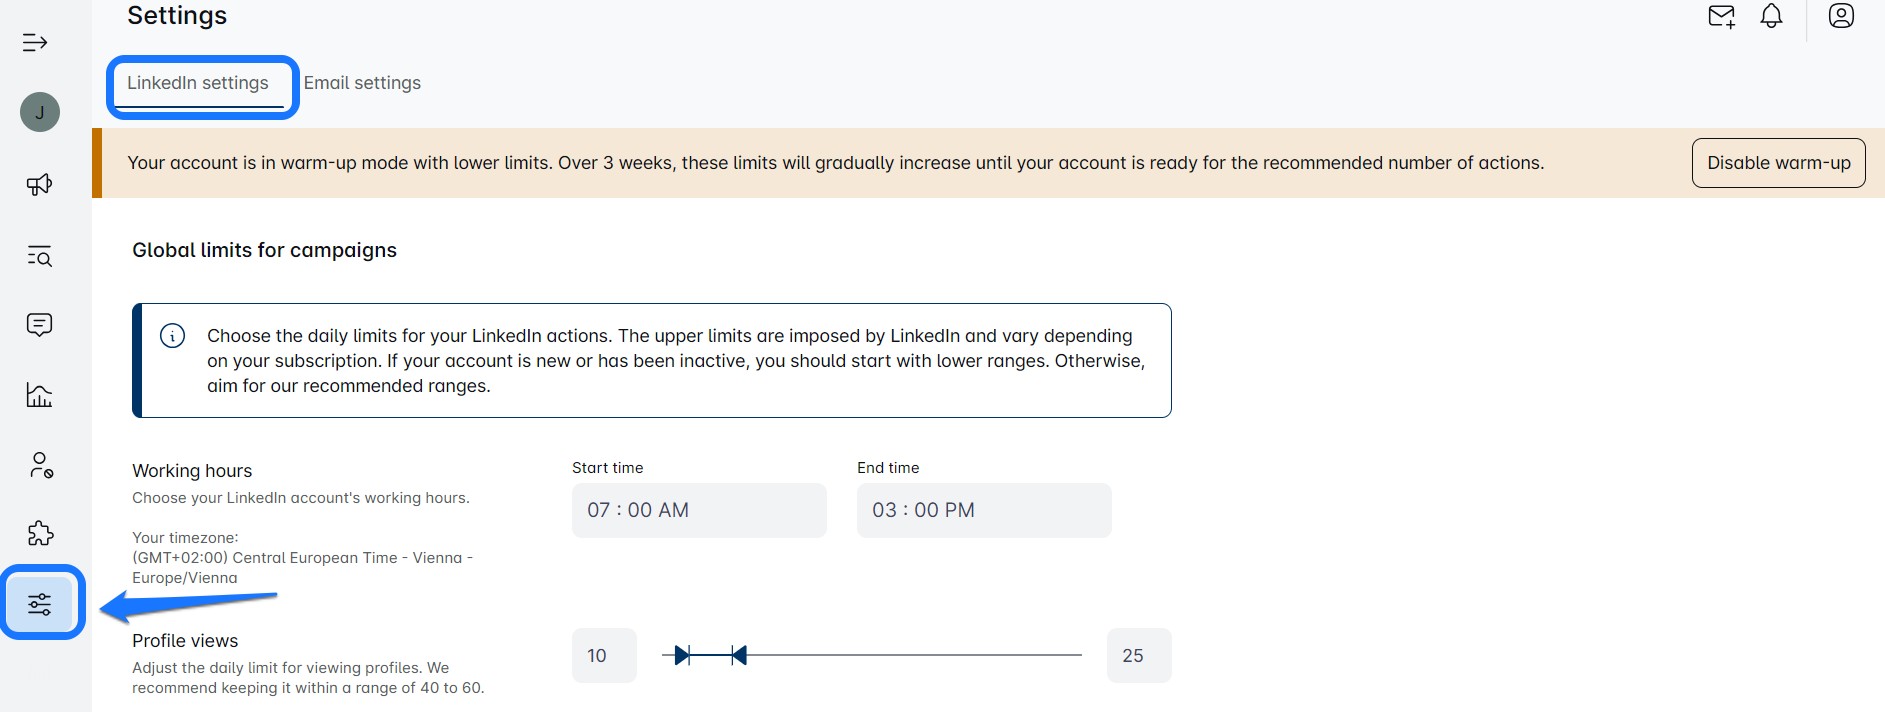Open the settings sliders icon
The height and width of the screenshot is (712, 1885).
click(x=40, y=604)
